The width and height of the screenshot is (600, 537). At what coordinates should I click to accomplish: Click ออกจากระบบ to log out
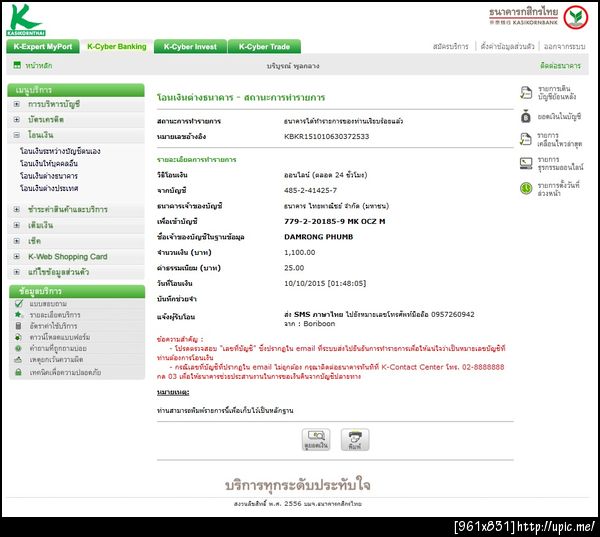(564, 46)
